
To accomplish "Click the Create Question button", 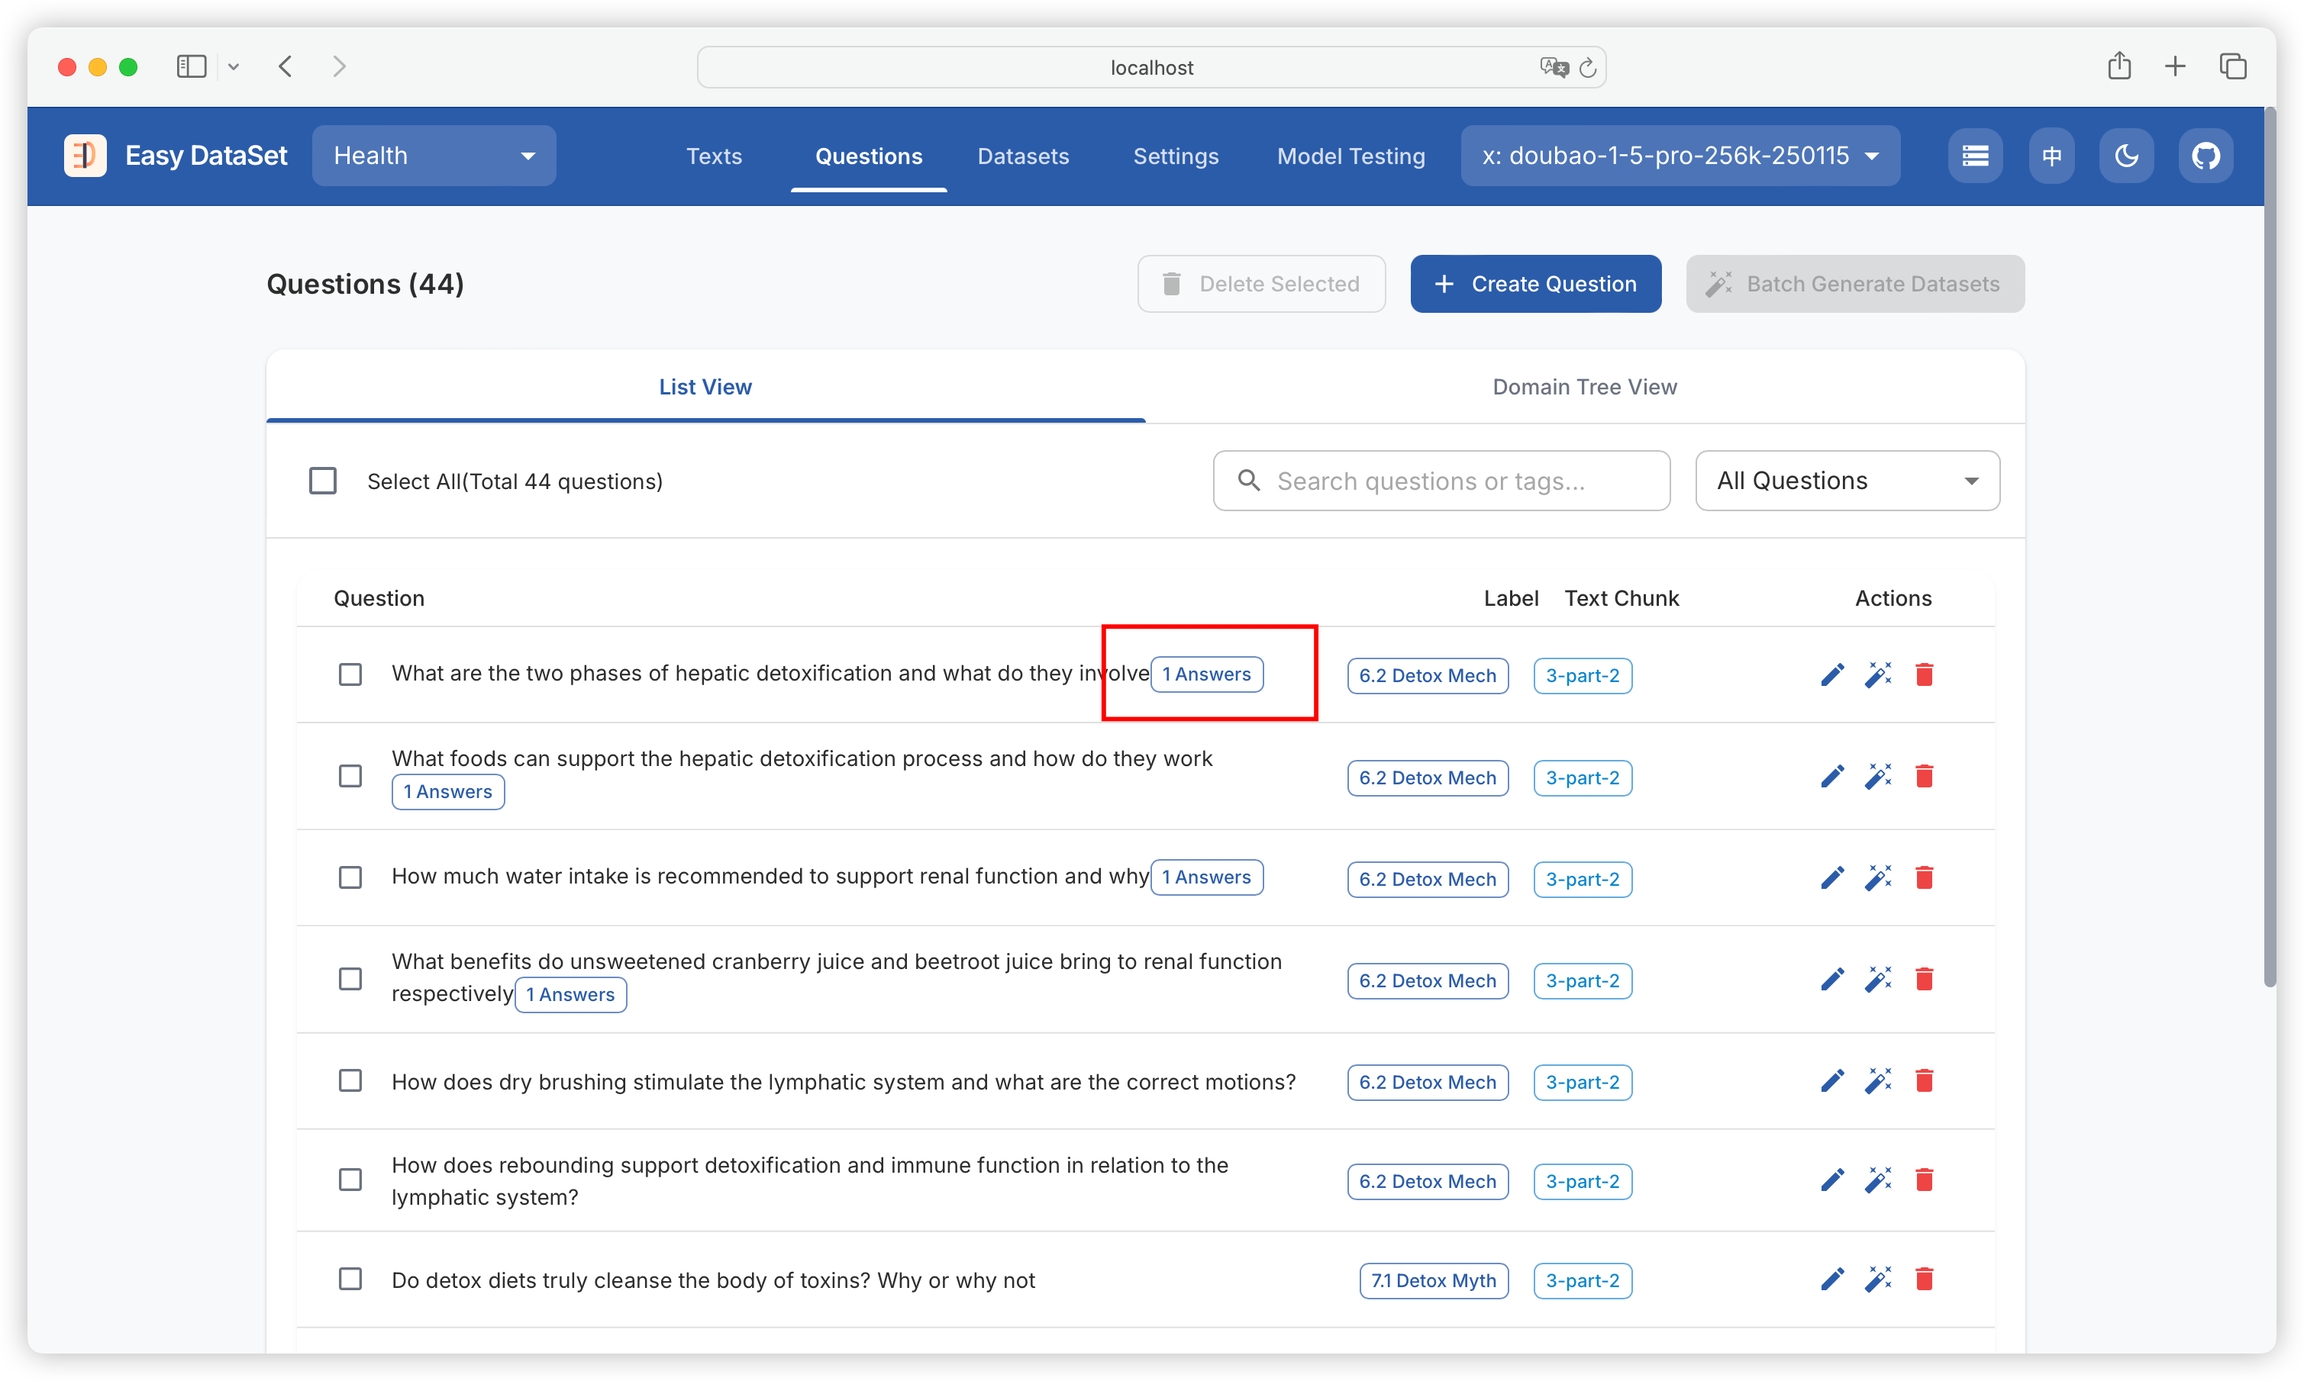I will pyautogui.click(x=1535, y=284).
